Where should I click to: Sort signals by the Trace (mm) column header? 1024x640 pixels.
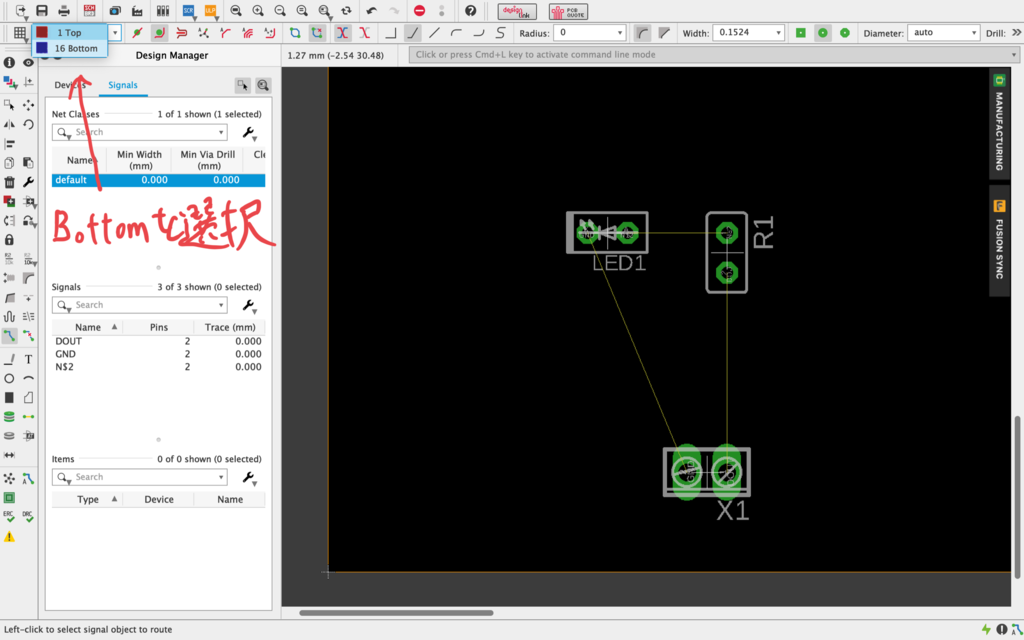[230, 327]
